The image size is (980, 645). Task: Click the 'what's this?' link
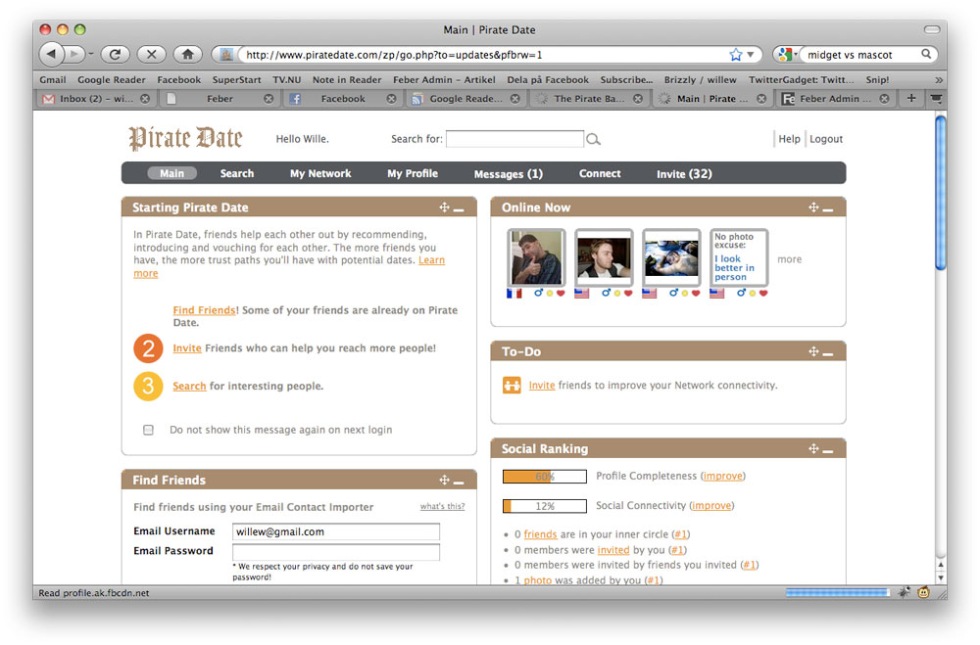tap(442, 506)
